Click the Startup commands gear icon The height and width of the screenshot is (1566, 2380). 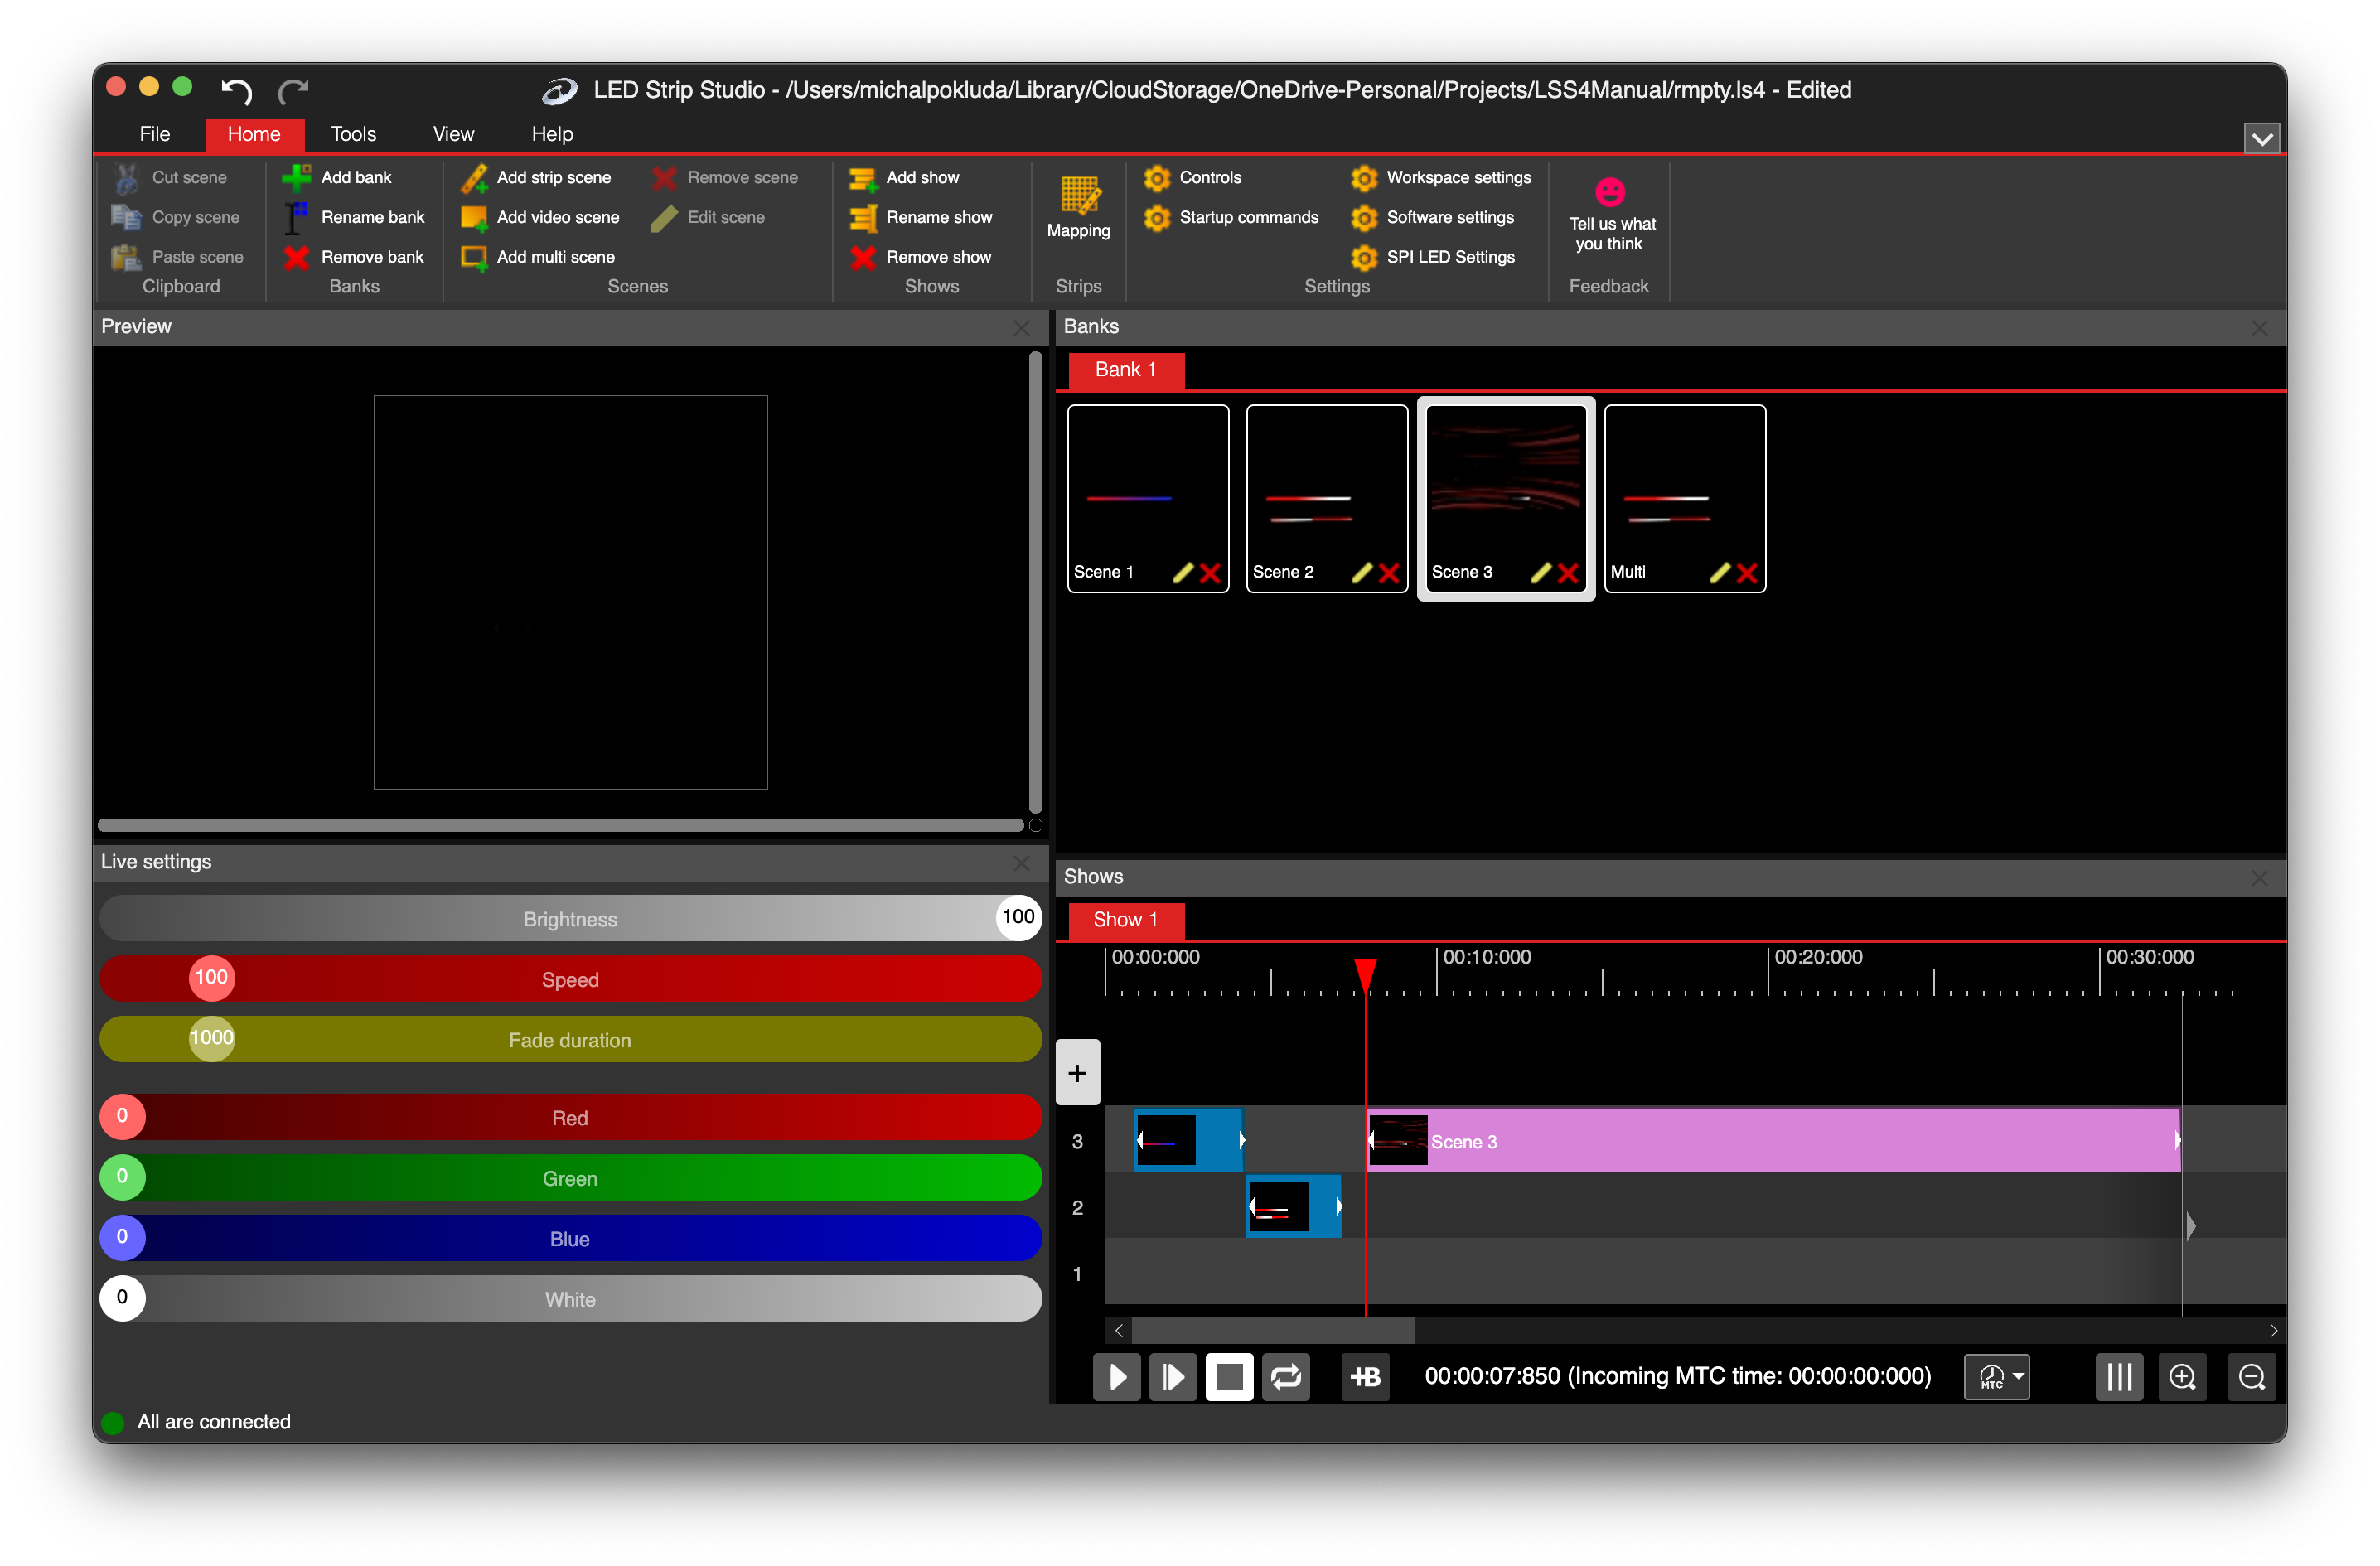(x=1157, y=217)
